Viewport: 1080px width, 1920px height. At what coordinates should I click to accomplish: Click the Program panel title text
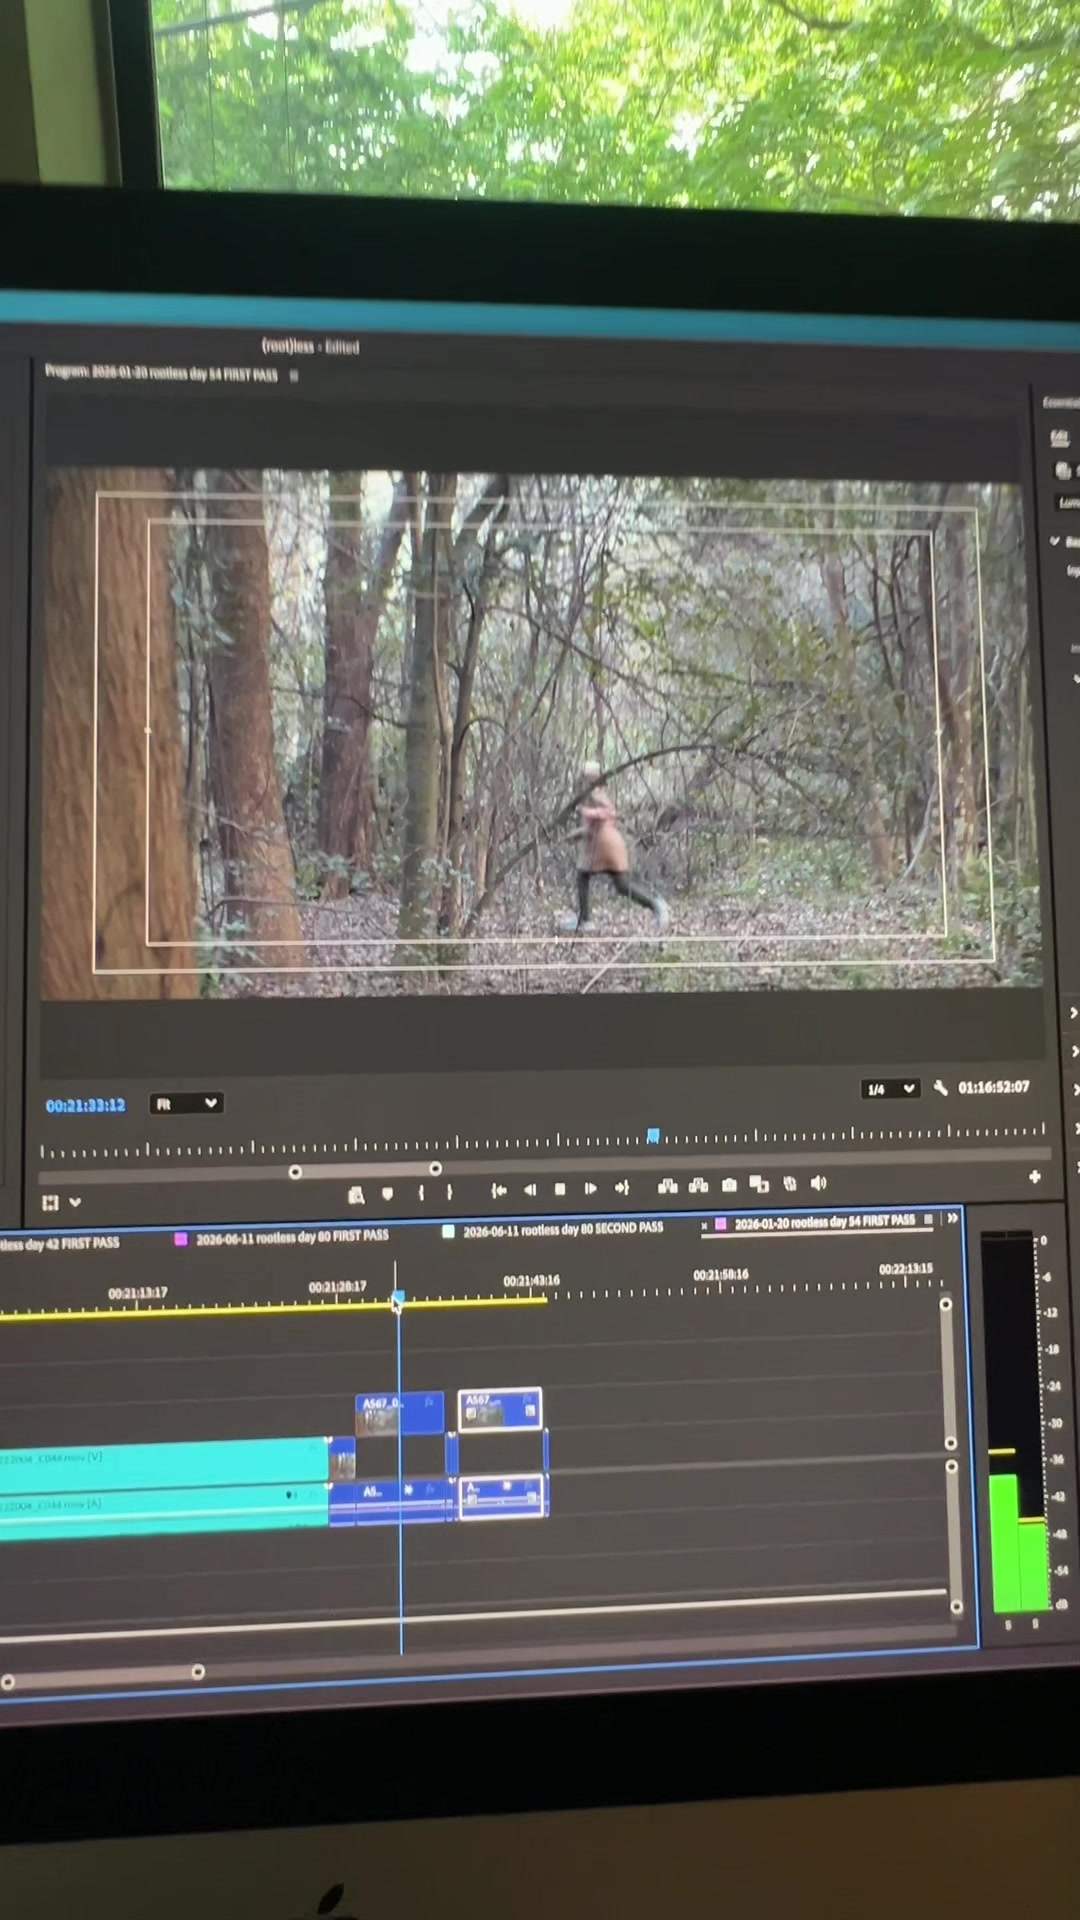pyautogui.click(x=161, y=373)
